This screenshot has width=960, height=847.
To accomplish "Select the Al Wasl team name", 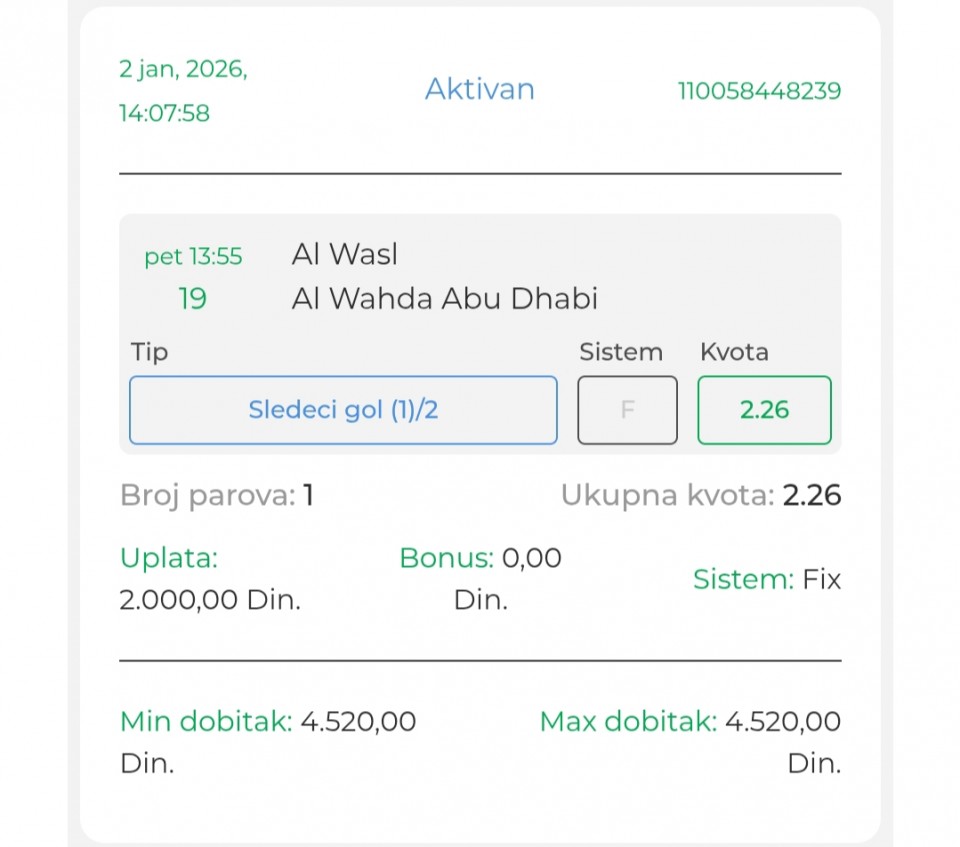I will [x=344, y=255].
